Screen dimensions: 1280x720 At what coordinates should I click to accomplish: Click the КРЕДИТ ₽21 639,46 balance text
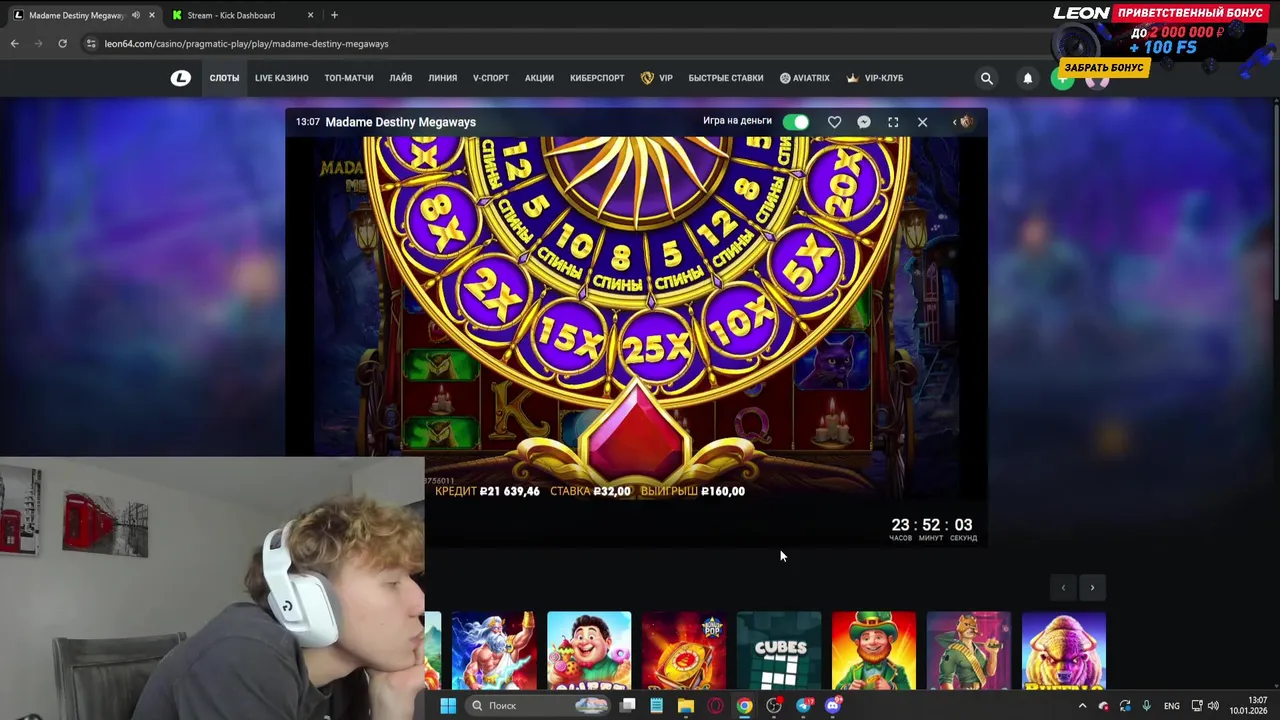pos(488,491)
